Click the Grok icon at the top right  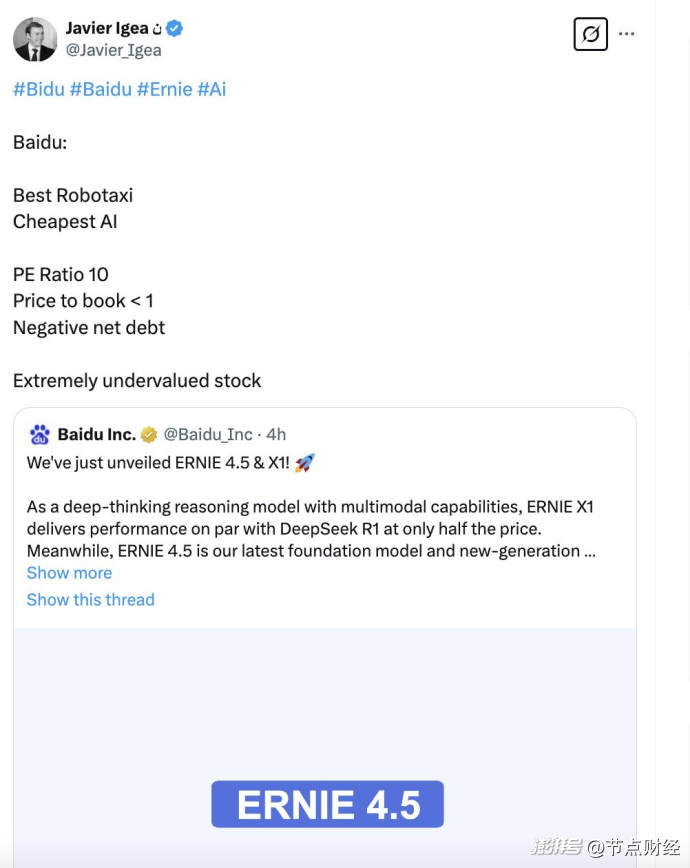coord(591,35)
